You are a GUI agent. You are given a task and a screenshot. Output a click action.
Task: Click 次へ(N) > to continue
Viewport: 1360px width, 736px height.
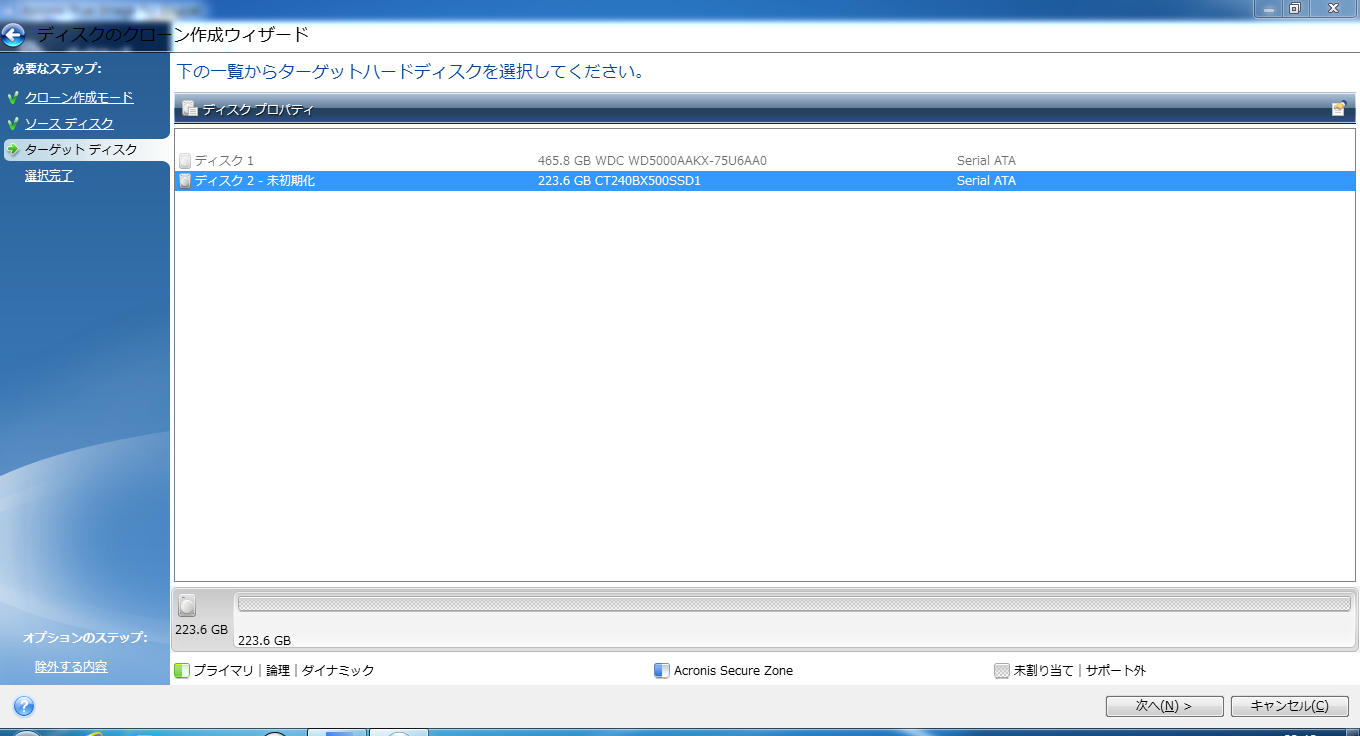pos(1164,706)
